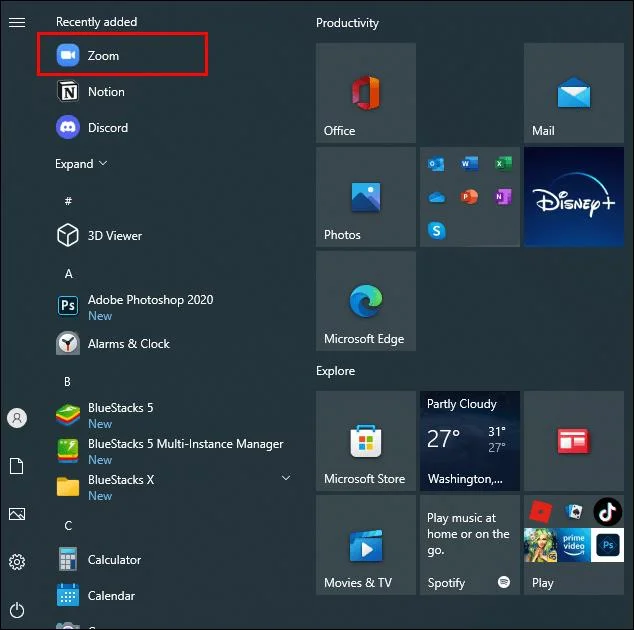Open the Calendar app icon

68,595
